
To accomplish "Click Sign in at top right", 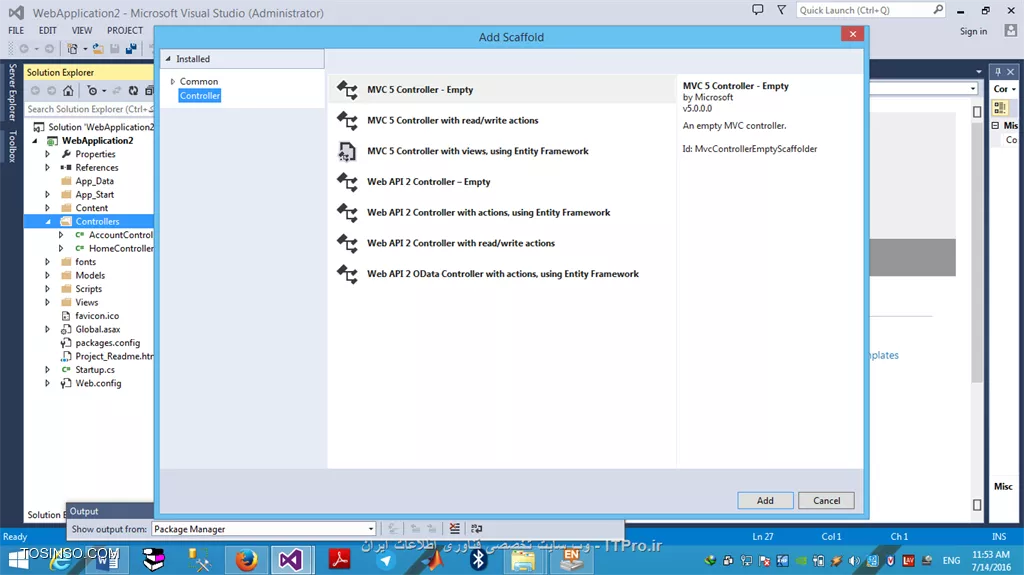I will [973, 31].
